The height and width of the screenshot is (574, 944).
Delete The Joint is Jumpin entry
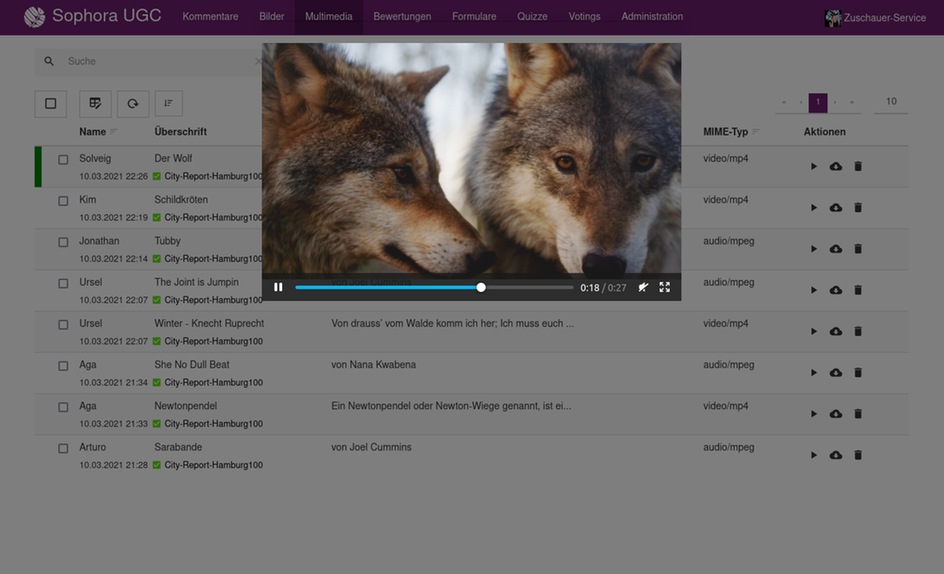(858, 290)
